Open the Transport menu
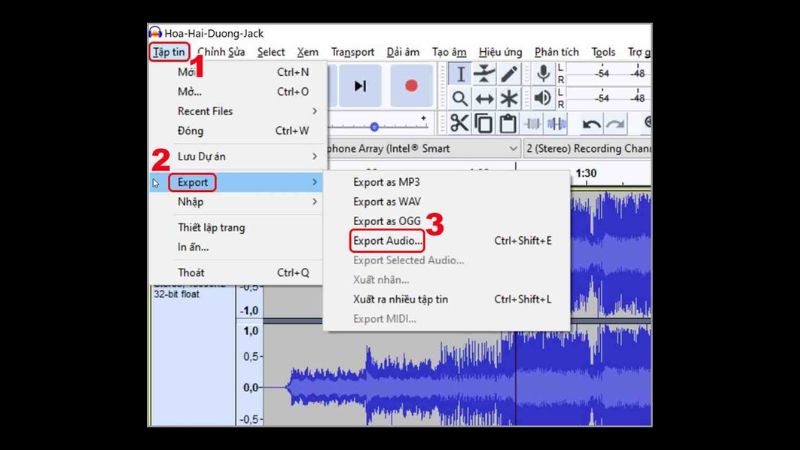 point(353,52)
